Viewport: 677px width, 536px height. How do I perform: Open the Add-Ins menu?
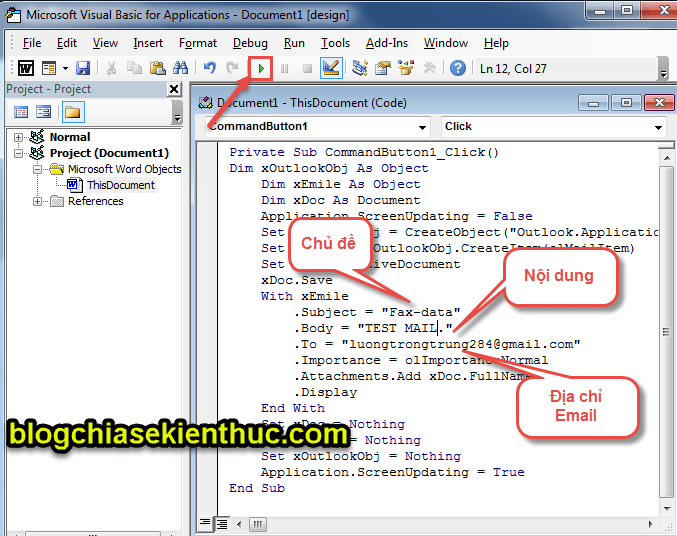click(x=387, y=43)
